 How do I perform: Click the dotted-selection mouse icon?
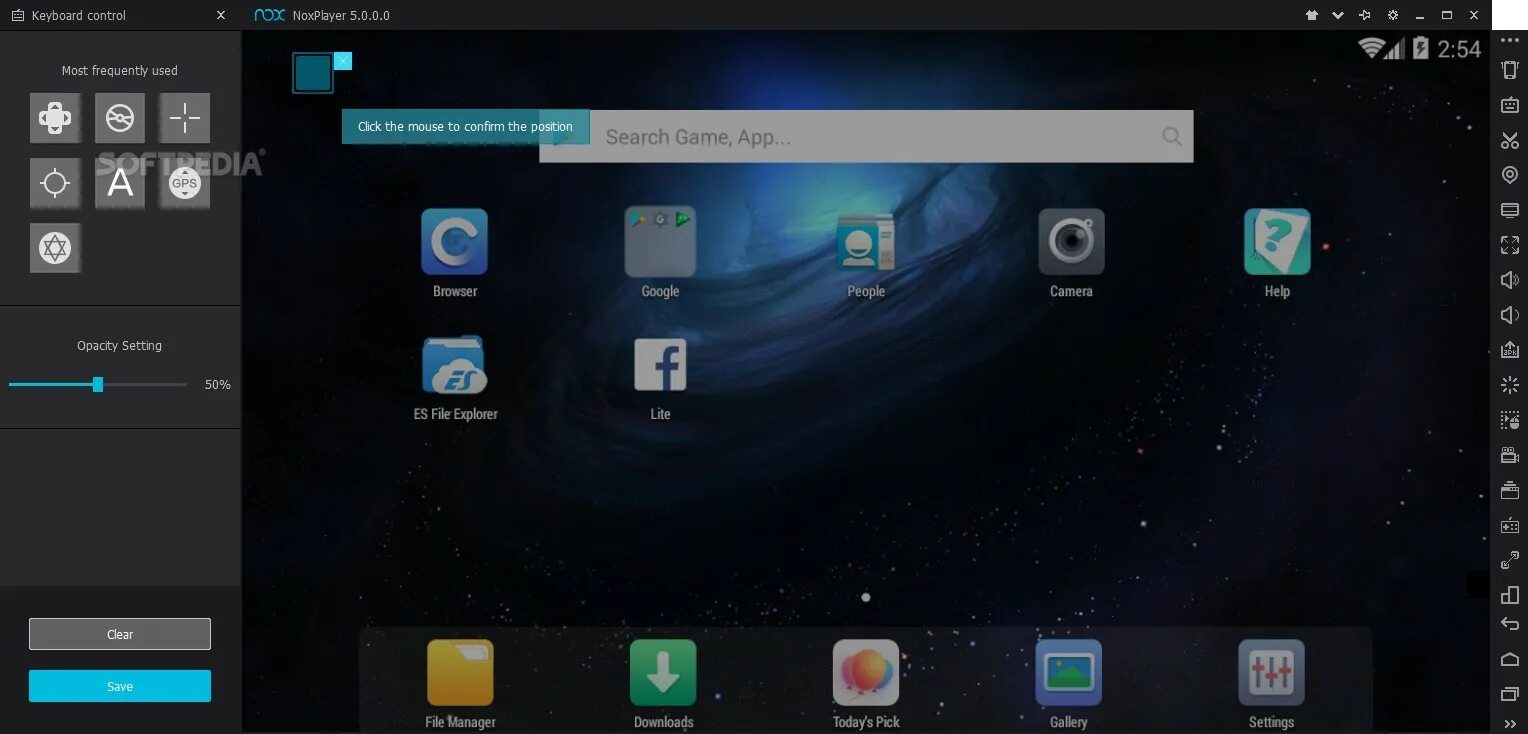(1510, 420)
